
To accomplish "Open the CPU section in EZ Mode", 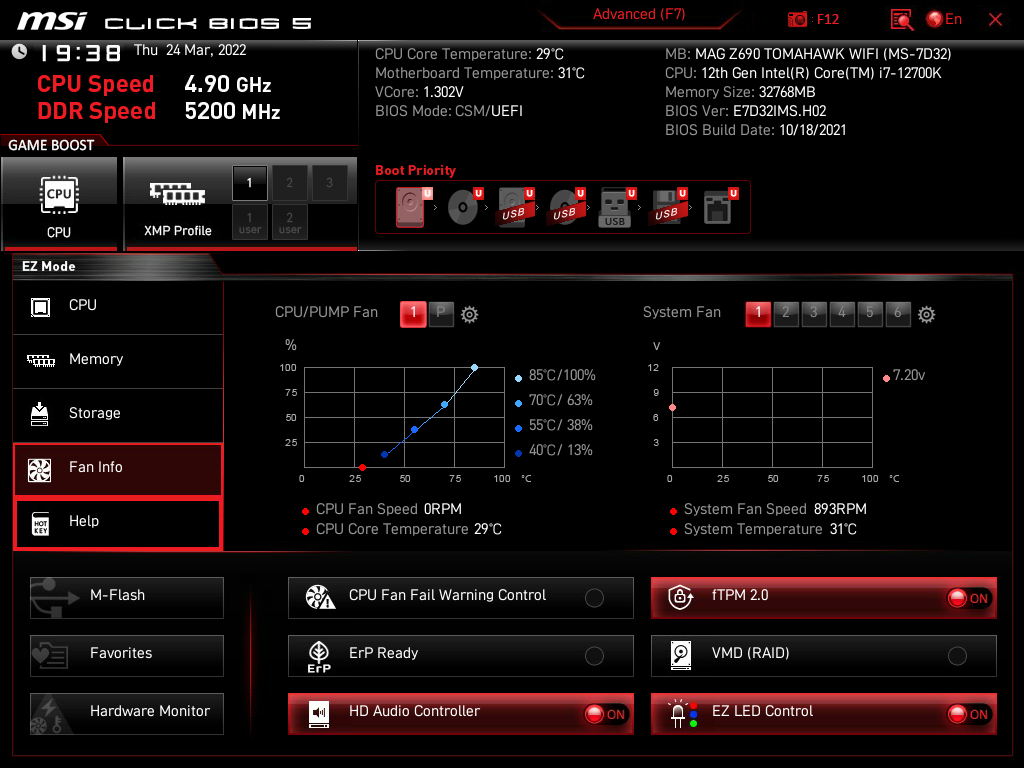I will tap(118, 306).
